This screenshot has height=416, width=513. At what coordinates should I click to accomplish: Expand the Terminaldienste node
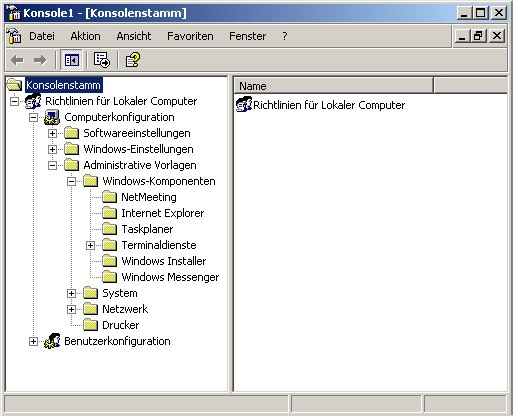pyautogui.click(x=90, y=245)
